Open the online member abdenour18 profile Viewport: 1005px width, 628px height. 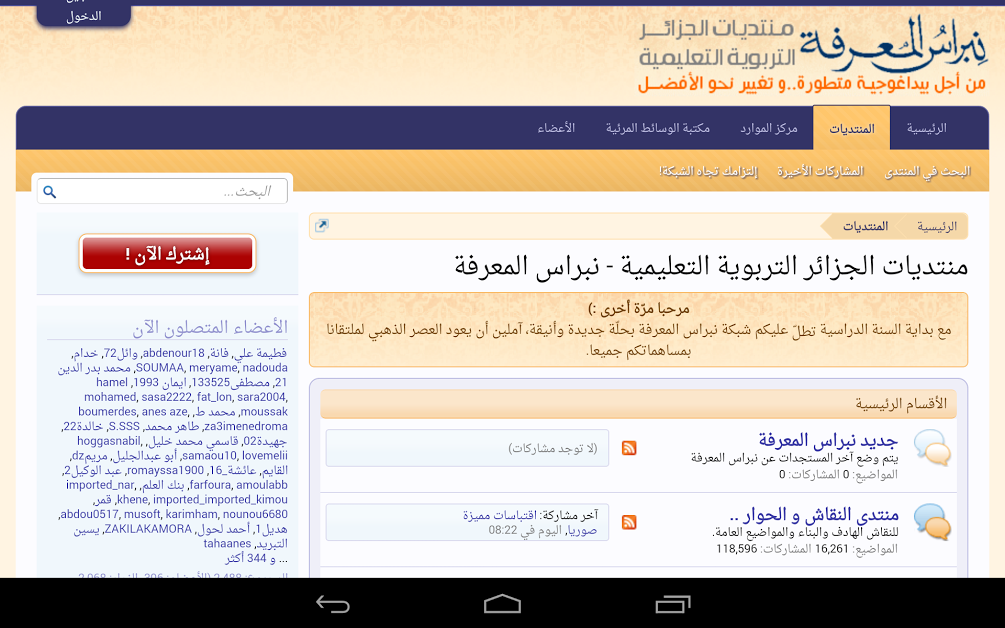click(173, 353)
